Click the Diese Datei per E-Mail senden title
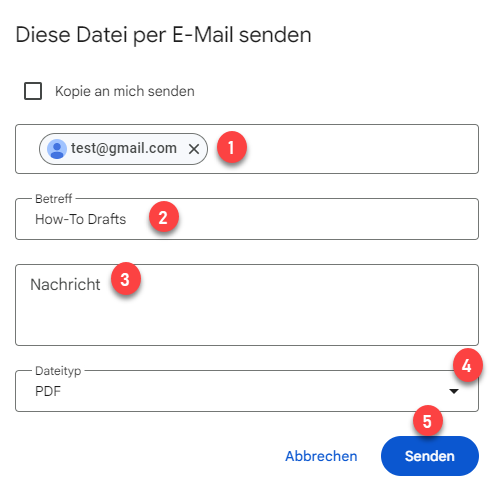The width and height of the screenshot is (494, 496). pos(163,35)
